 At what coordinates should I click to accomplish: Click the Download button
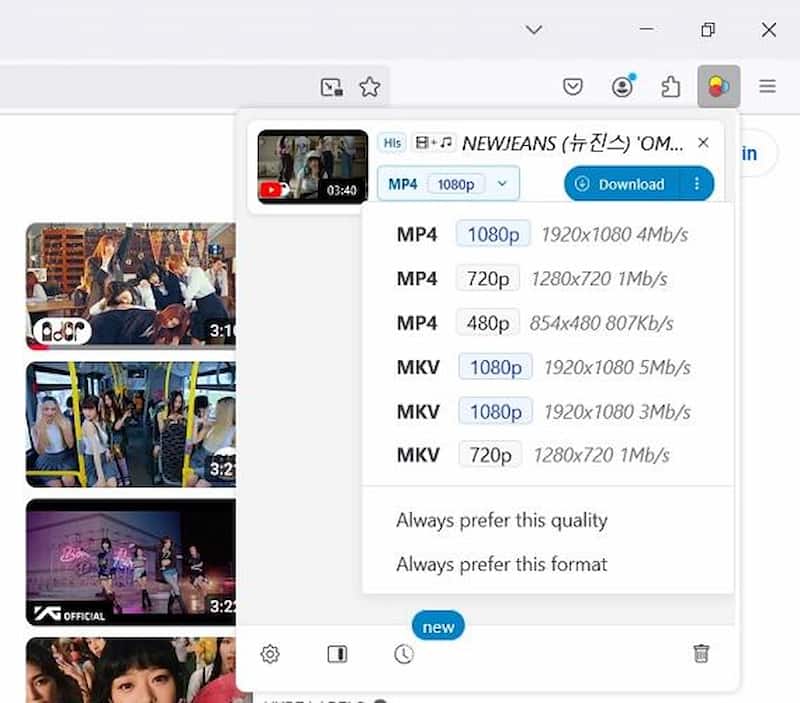pos(622,184)
